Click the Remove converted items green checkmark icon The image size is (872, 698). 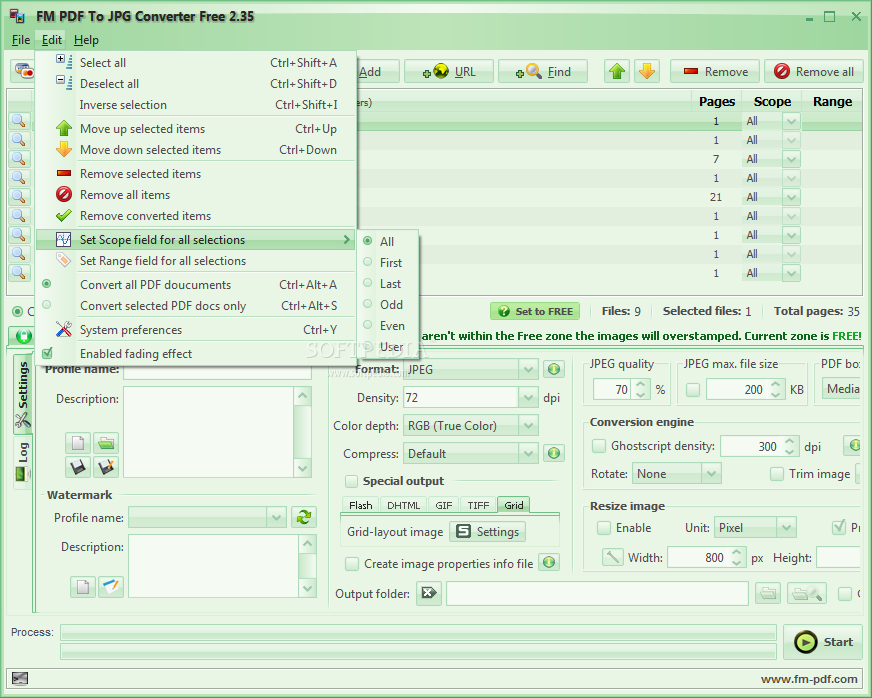tap(63, 215)
